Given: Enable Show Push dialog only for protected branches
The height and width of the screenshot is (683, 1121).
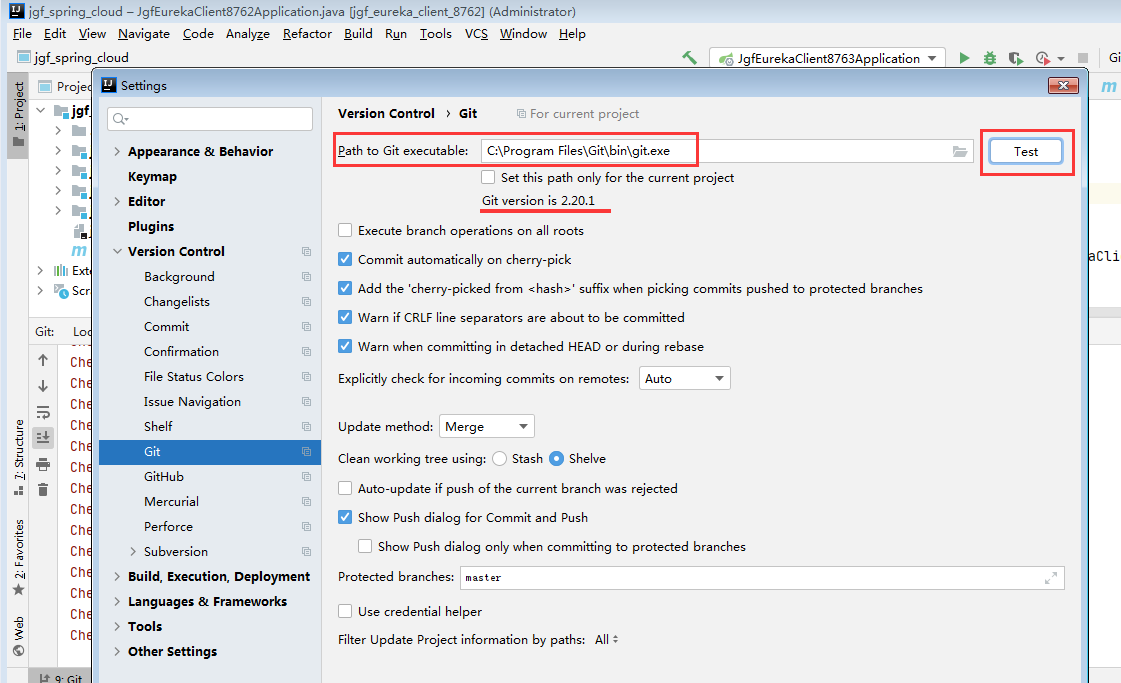Looking at the screenshot, I should click(x=365, y=546).
